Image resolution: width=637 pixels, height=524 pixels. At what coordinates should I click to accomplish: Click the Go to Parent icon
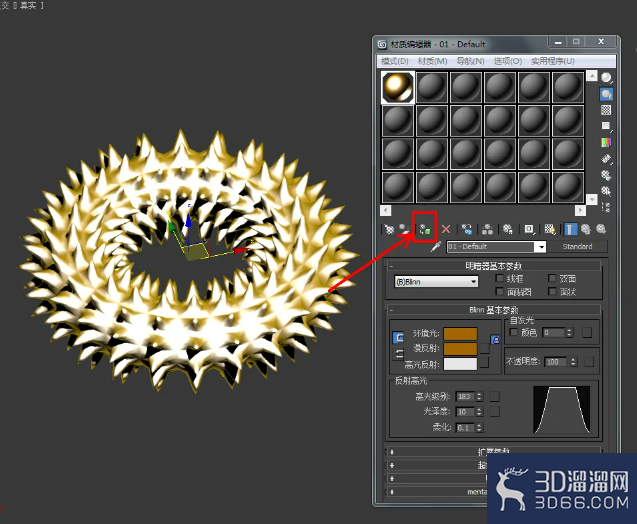click(585, 230)
